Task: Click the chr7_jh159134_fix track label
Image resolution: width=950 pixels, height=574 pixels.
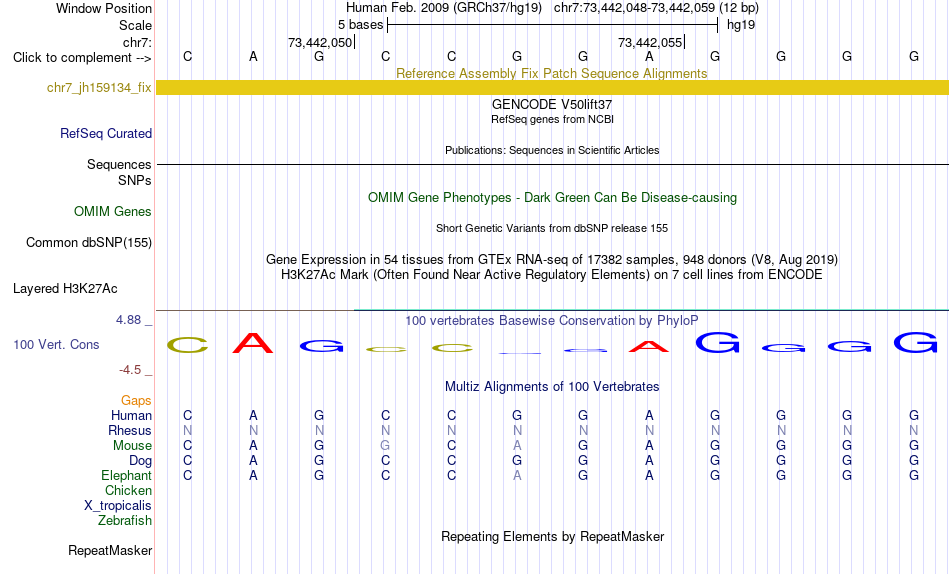Action: (99, 88)
